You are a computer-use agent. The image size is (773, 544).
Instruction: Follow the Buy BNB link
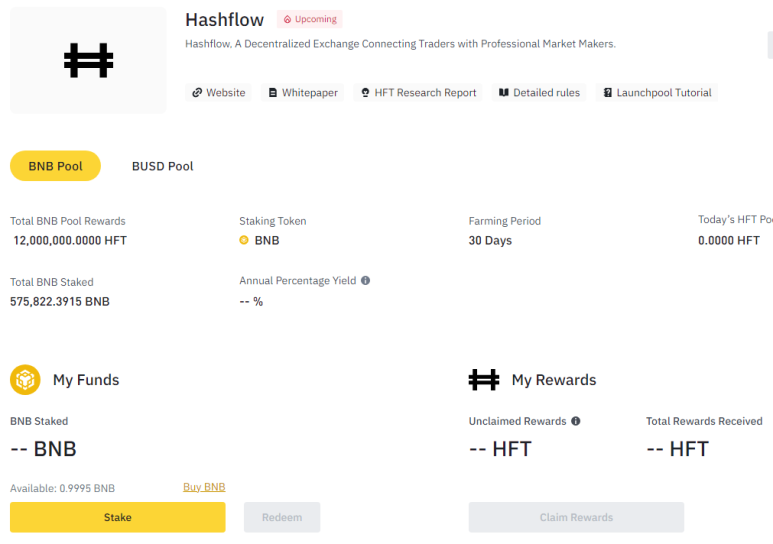pyautogui.click(x=204, y=487)
